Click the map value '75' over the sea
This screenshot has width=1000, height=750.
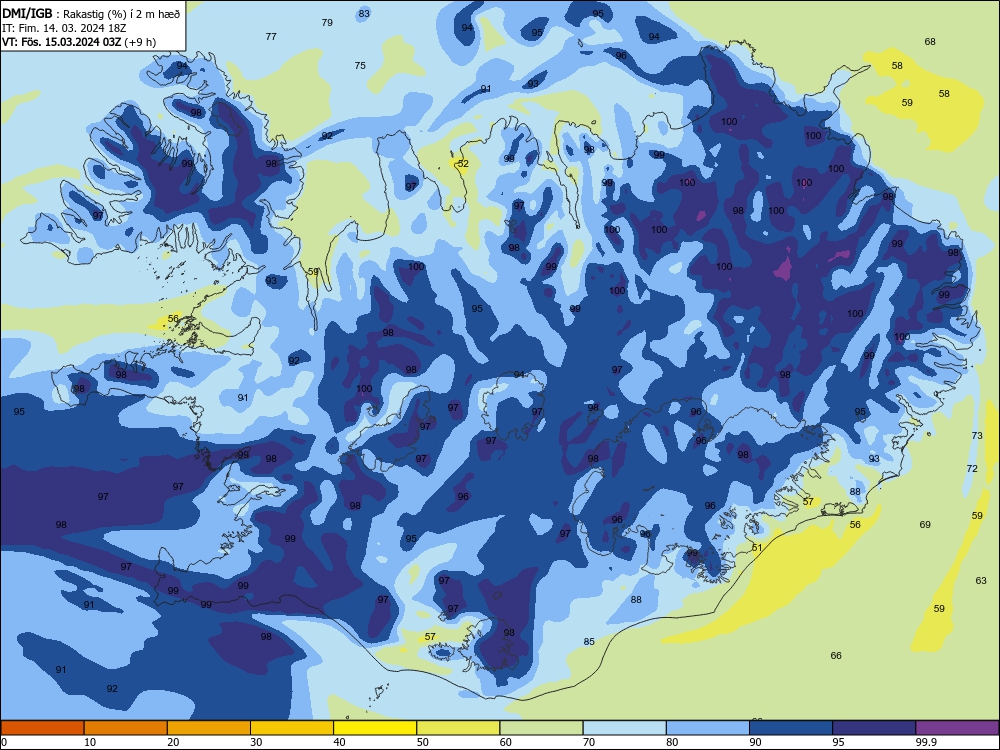pyautogui.click(x=360, y=65)
